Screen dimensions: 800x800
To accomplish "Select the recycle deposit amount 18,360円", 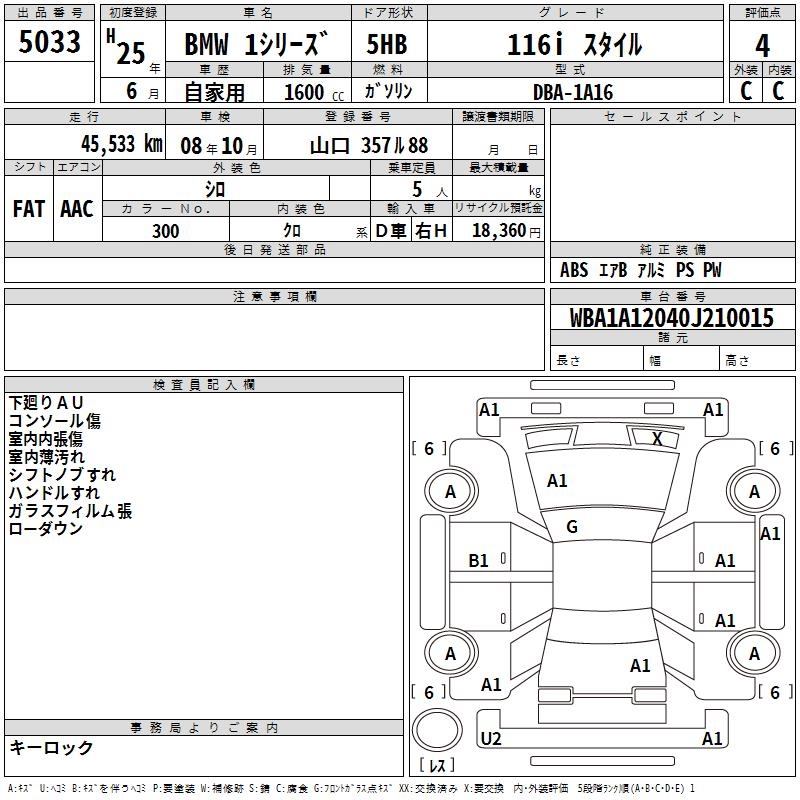I will 498,231.
